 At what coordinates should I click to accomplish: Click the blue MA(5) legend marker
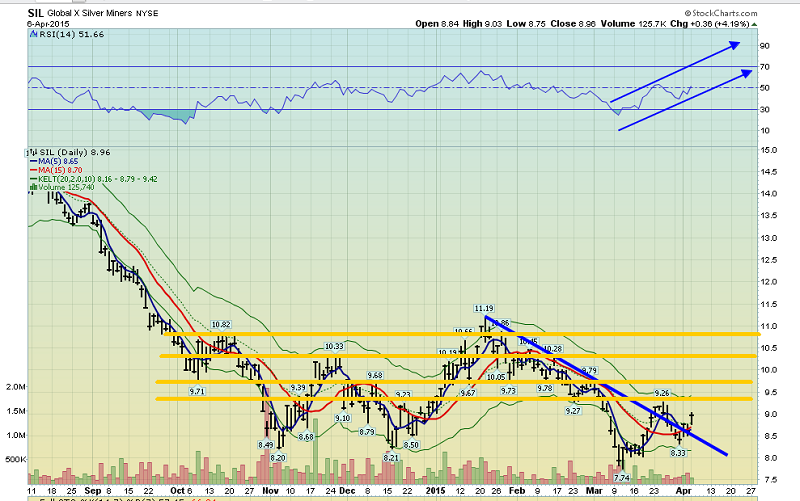(x=32, y=160)
